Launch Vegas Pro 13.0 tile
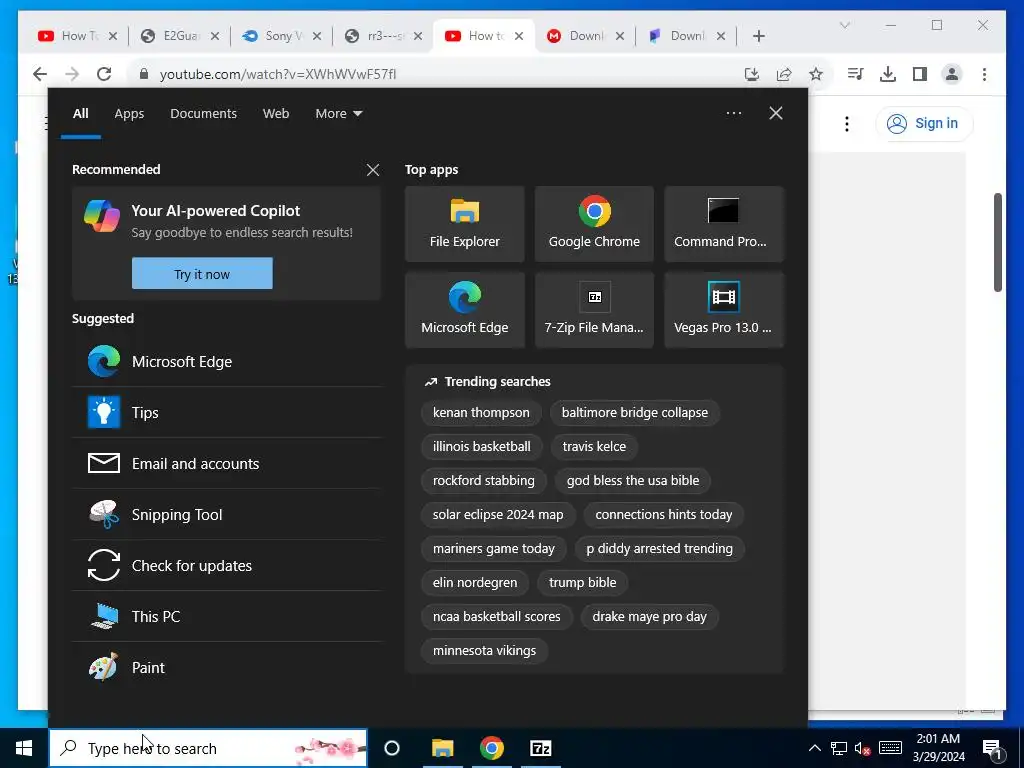Image resolution: width=1024 pixels, height=768 pixels. 724,310
